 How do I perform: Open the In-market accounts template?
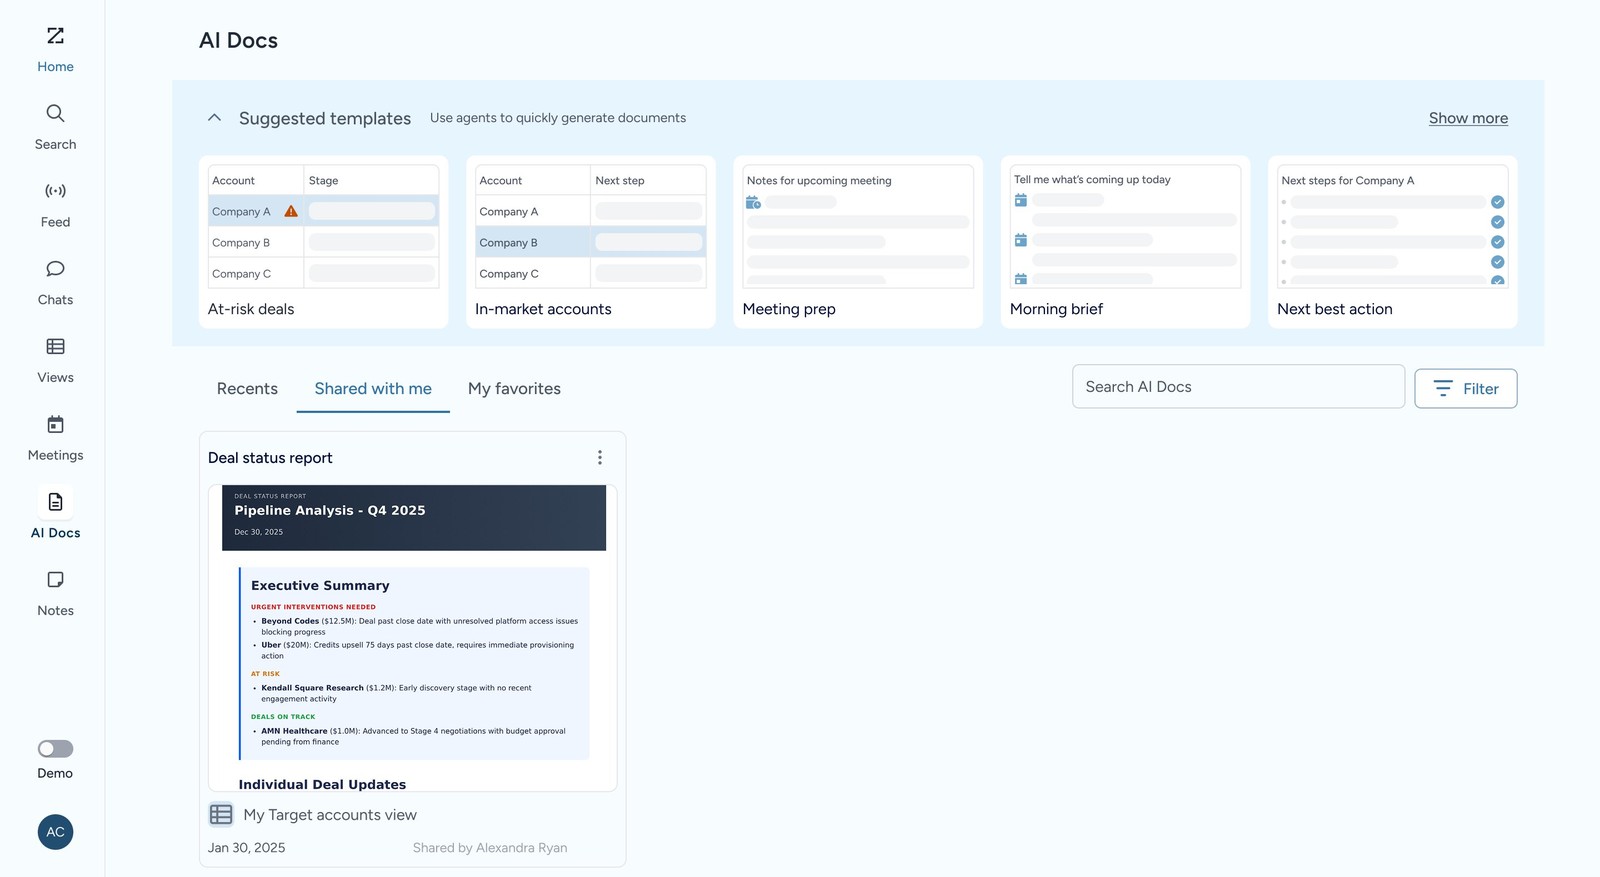[x=590, y=241]
